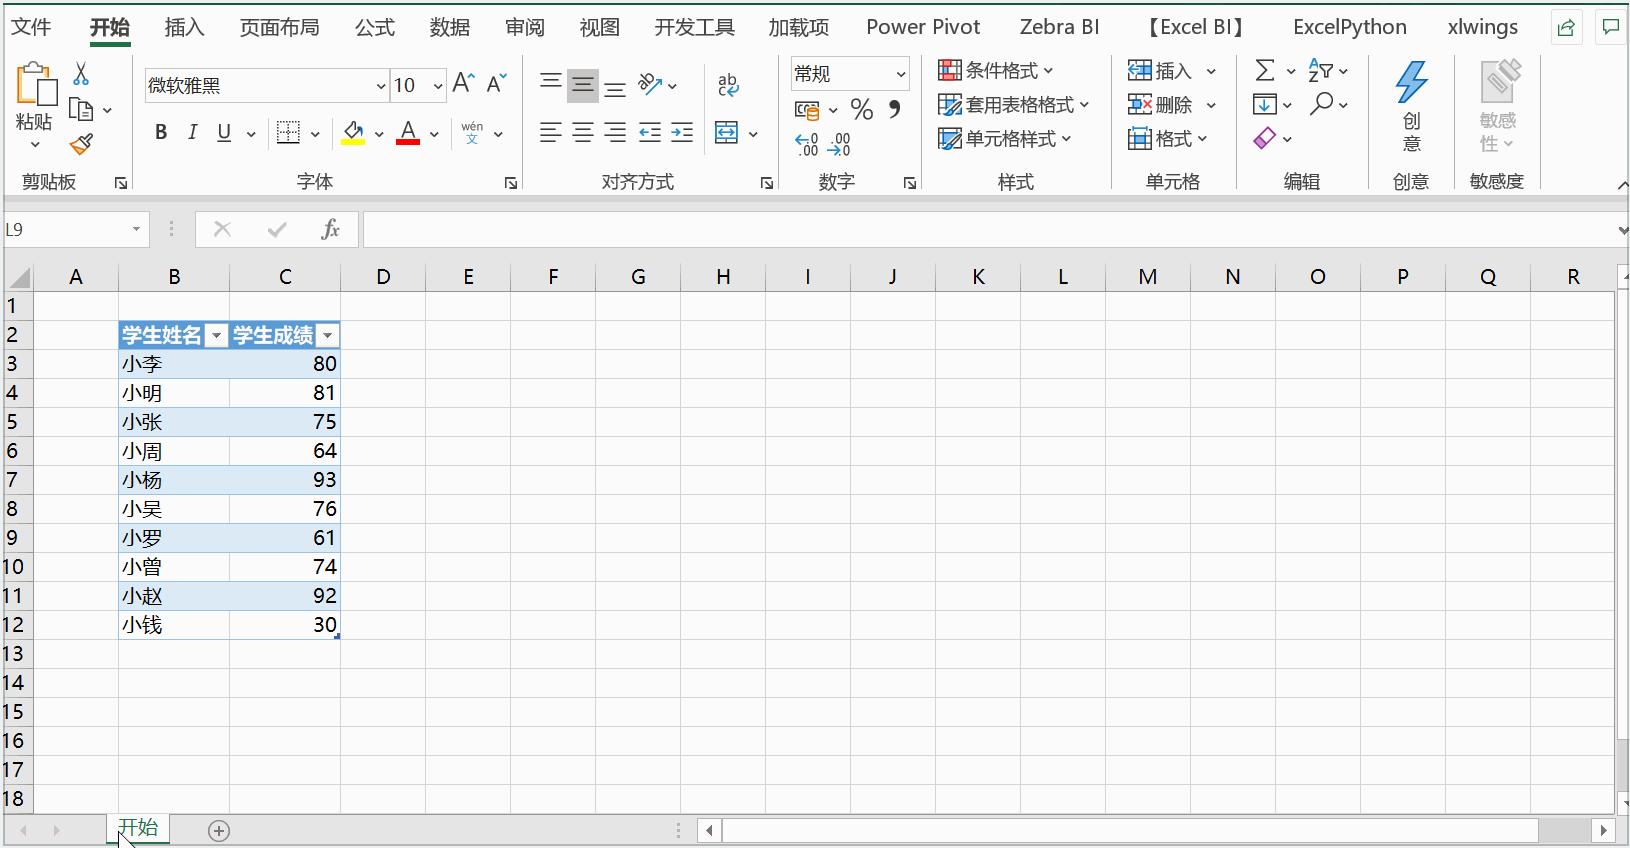Viewport: 1630px width, 848px height.
Task: Toggle Italic formatting
Action: 192,133
